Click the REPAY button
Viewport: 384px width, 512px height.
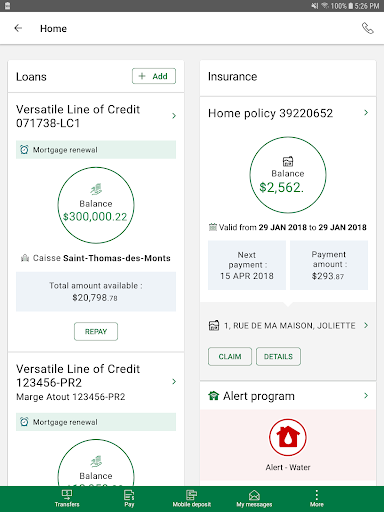click(x=96, y=331)
